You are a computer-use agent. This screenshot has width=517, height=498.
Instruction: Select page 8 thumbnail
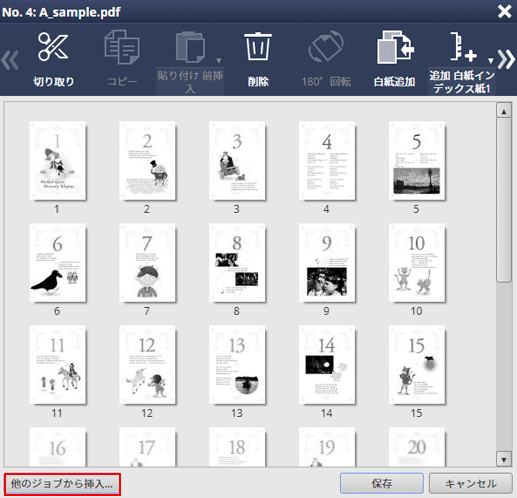(x=237, y=263)
